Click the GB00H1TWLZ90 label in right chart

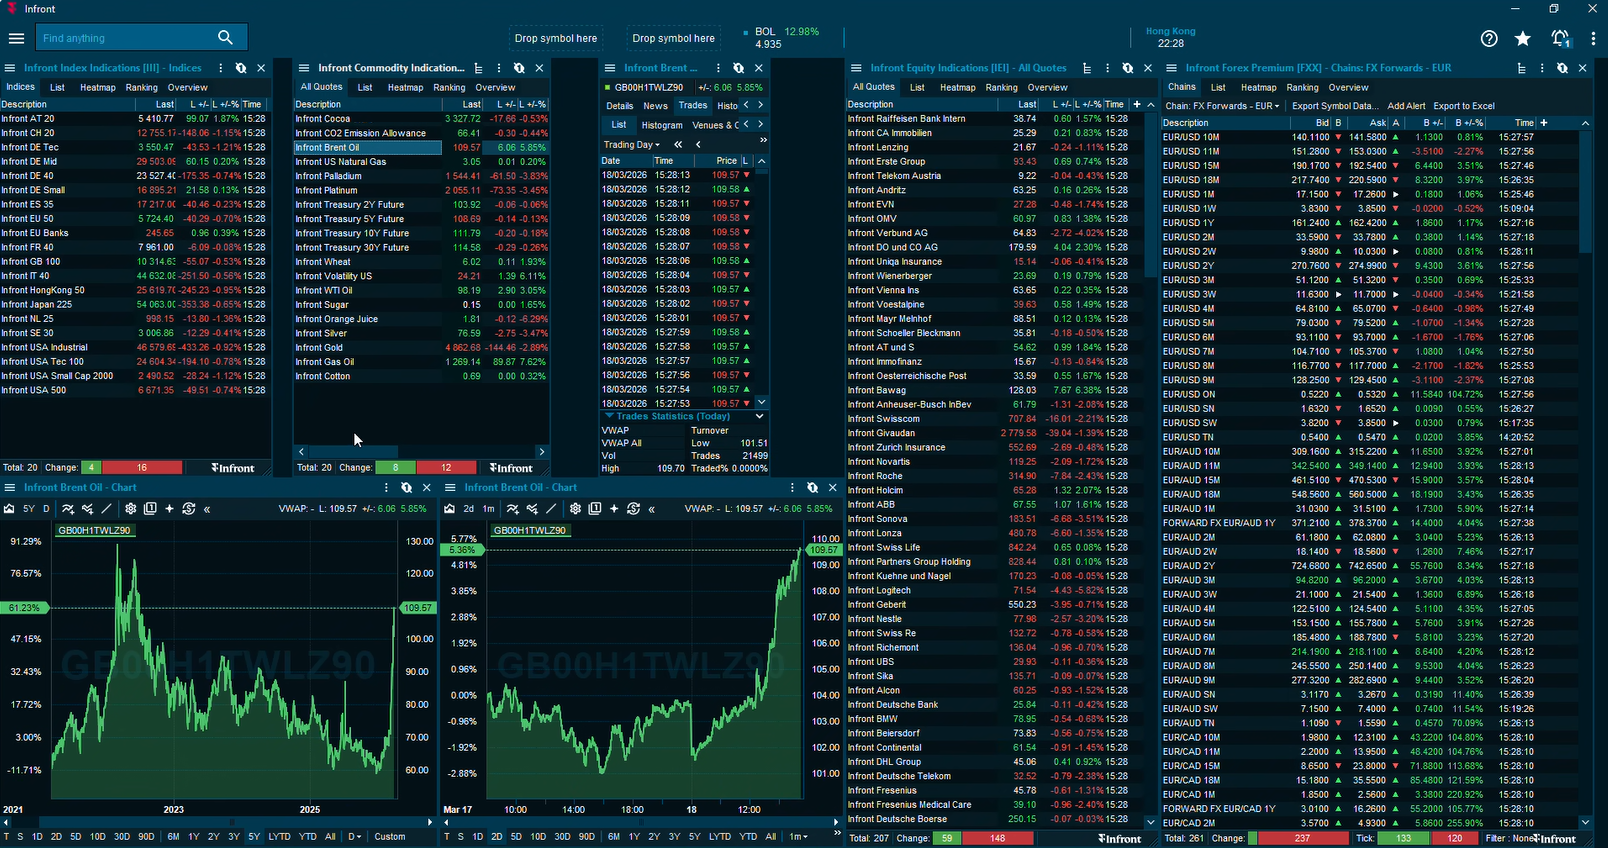[531, 530]
